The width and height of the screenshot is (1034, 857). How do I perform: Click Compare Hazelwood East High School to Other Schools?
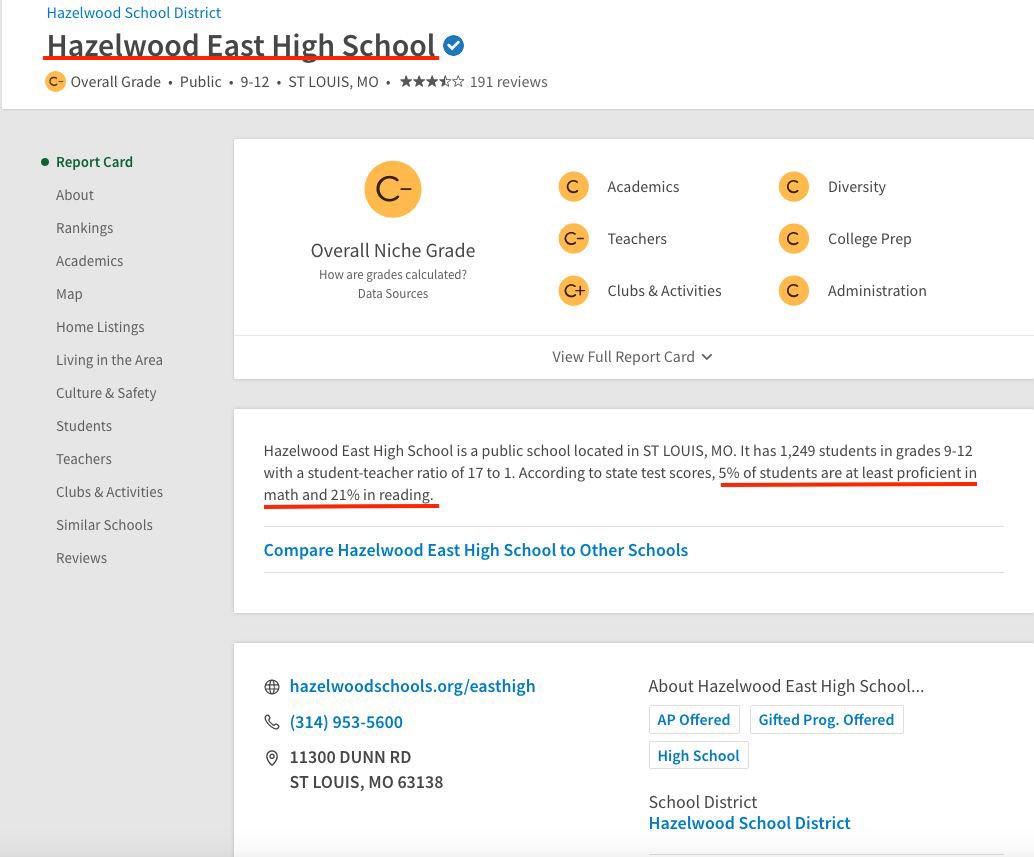(475, 550)
